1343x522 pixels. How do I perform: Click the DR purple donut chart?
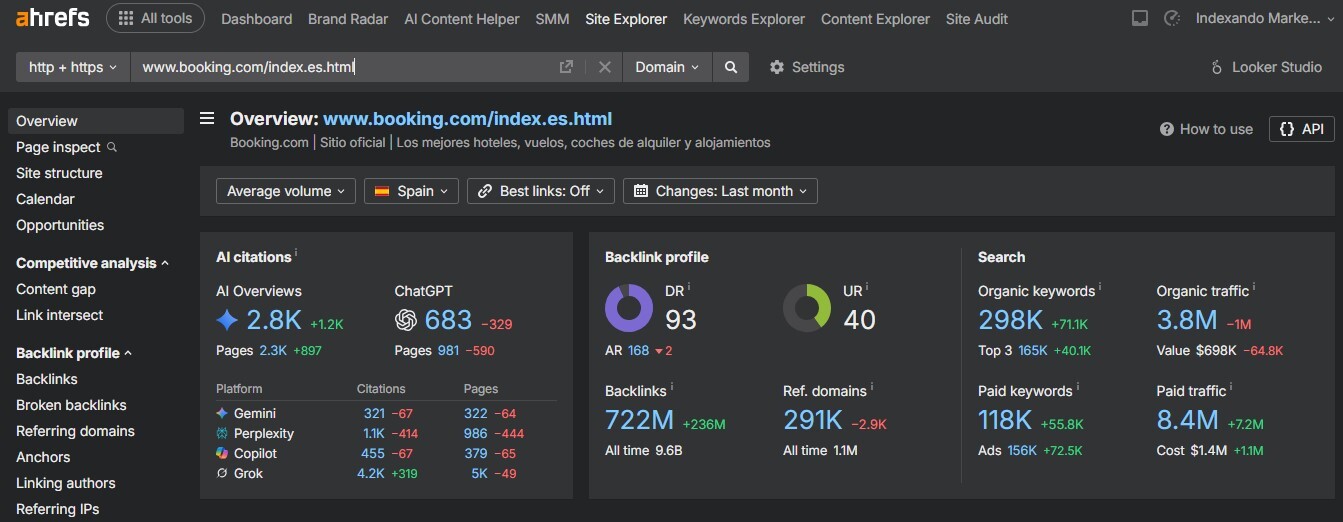(x=629, y=307)
